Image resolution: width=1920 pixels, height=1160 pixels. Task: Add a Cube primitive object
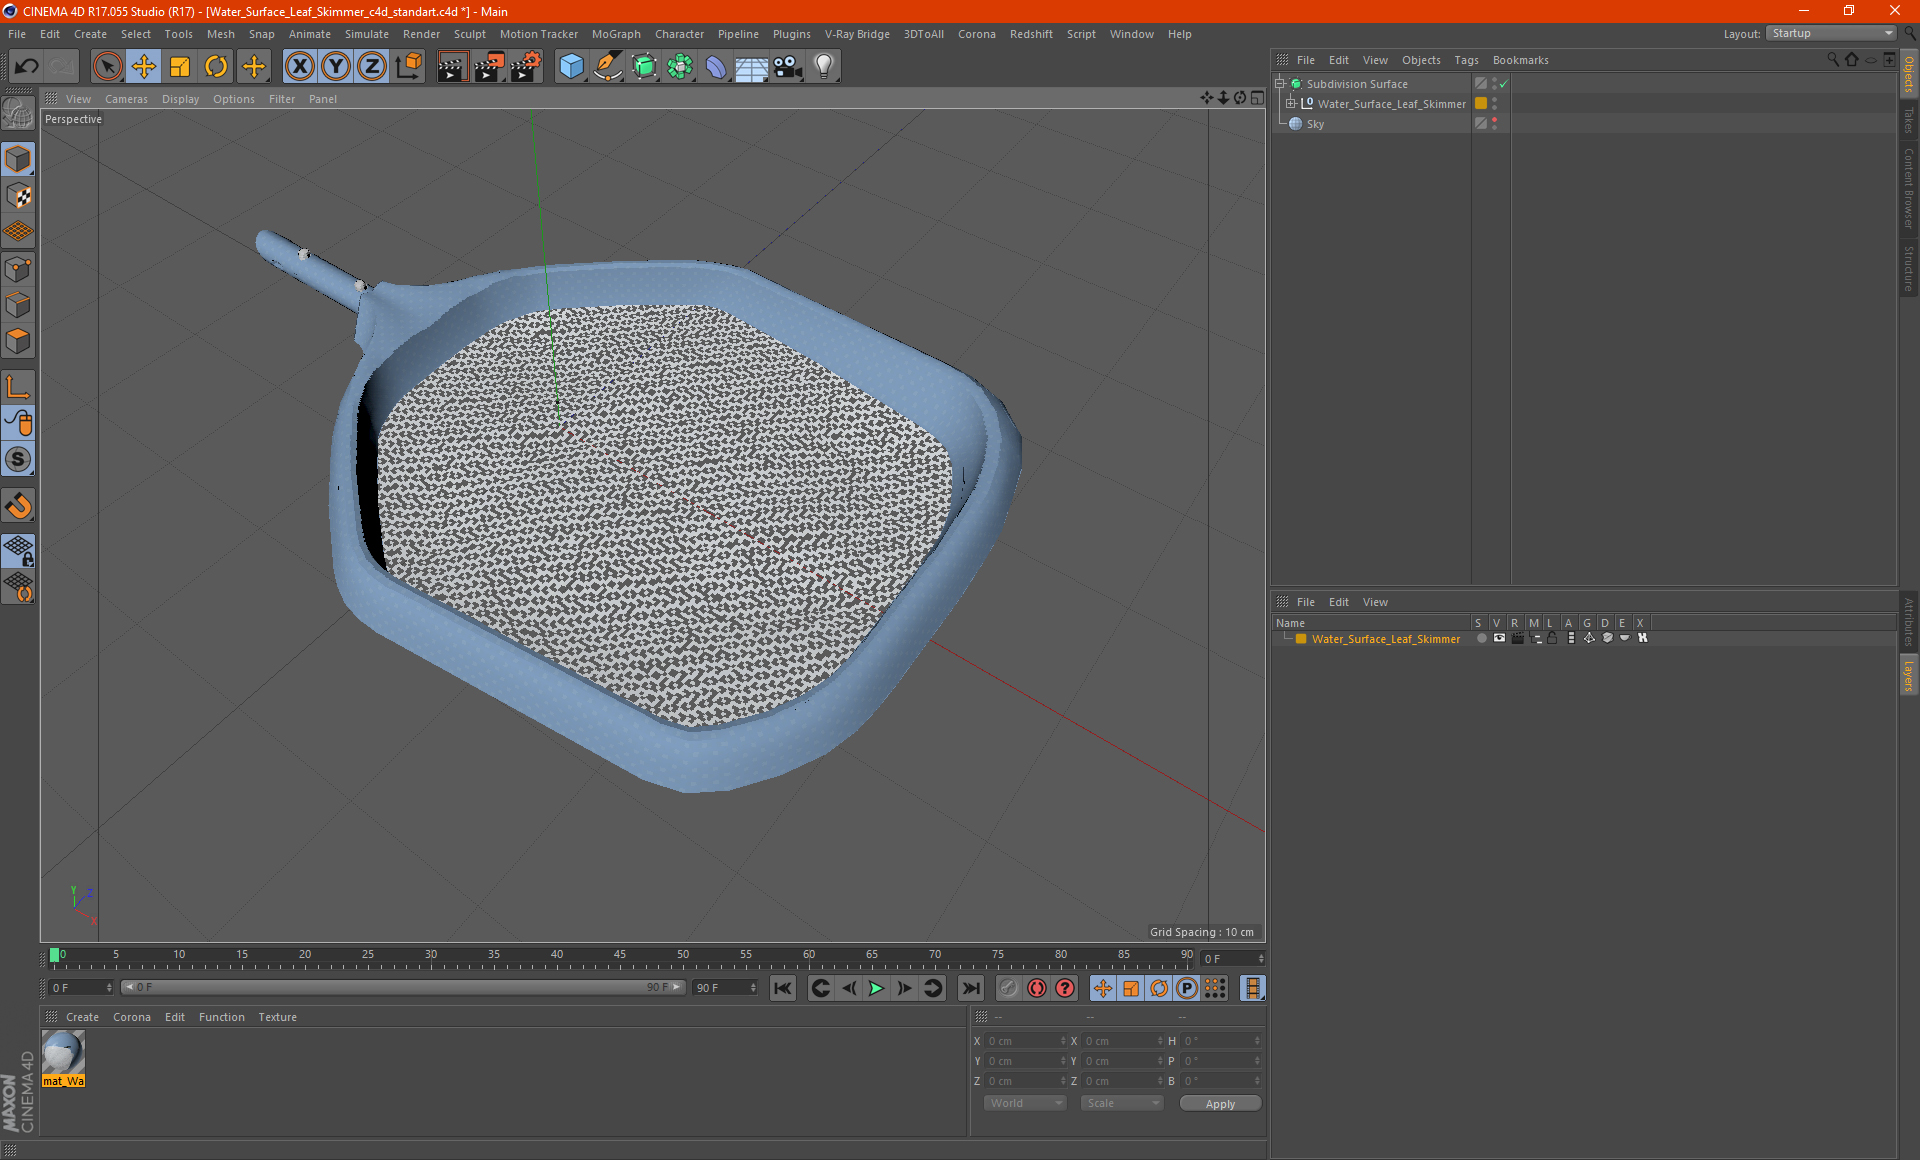[571, 66]
